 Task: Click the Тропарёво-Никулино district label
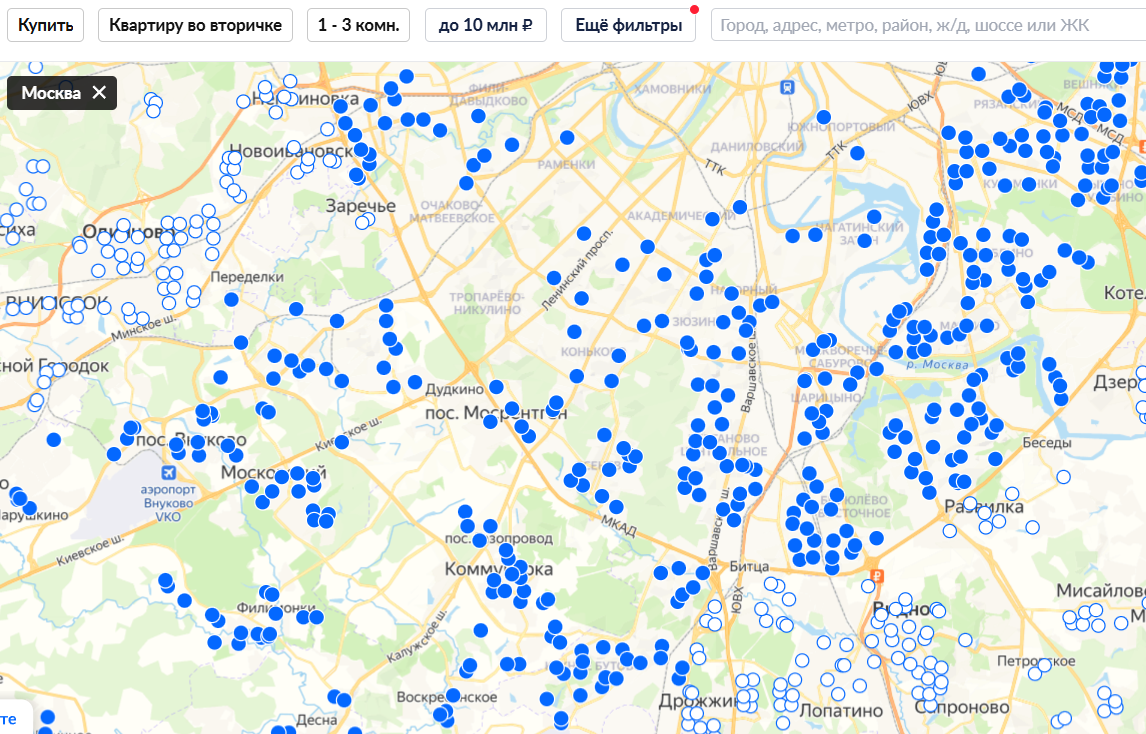486,303
